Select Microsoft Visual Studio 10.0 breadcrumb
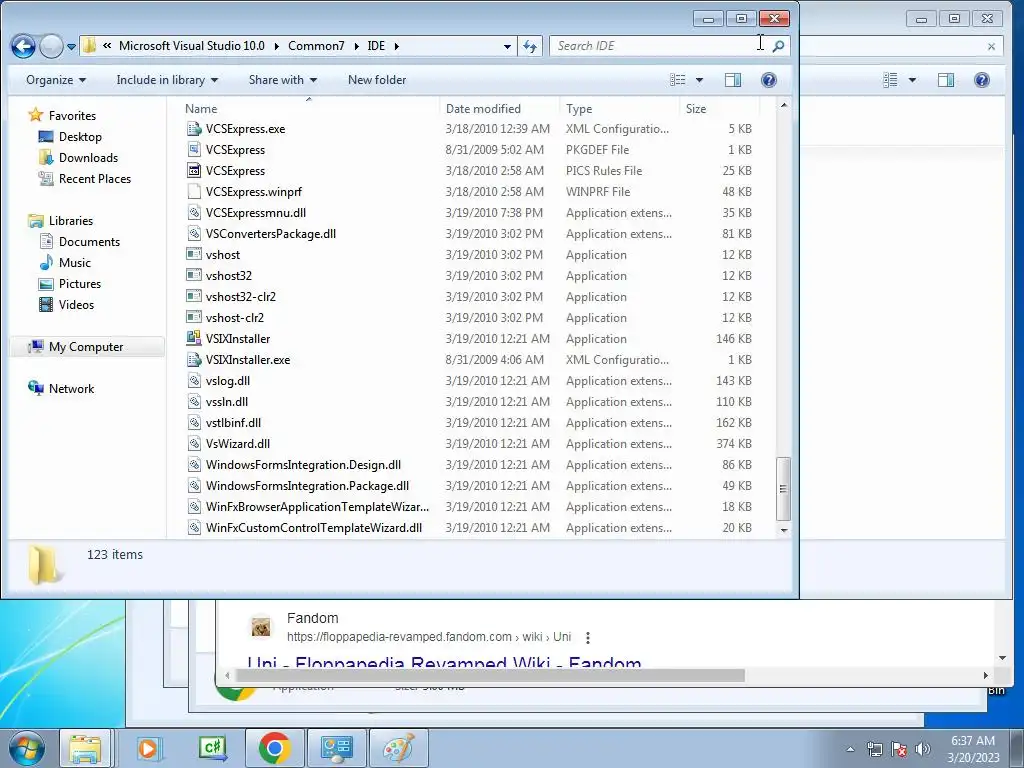 pyautogui.click(x=191, y=46)
